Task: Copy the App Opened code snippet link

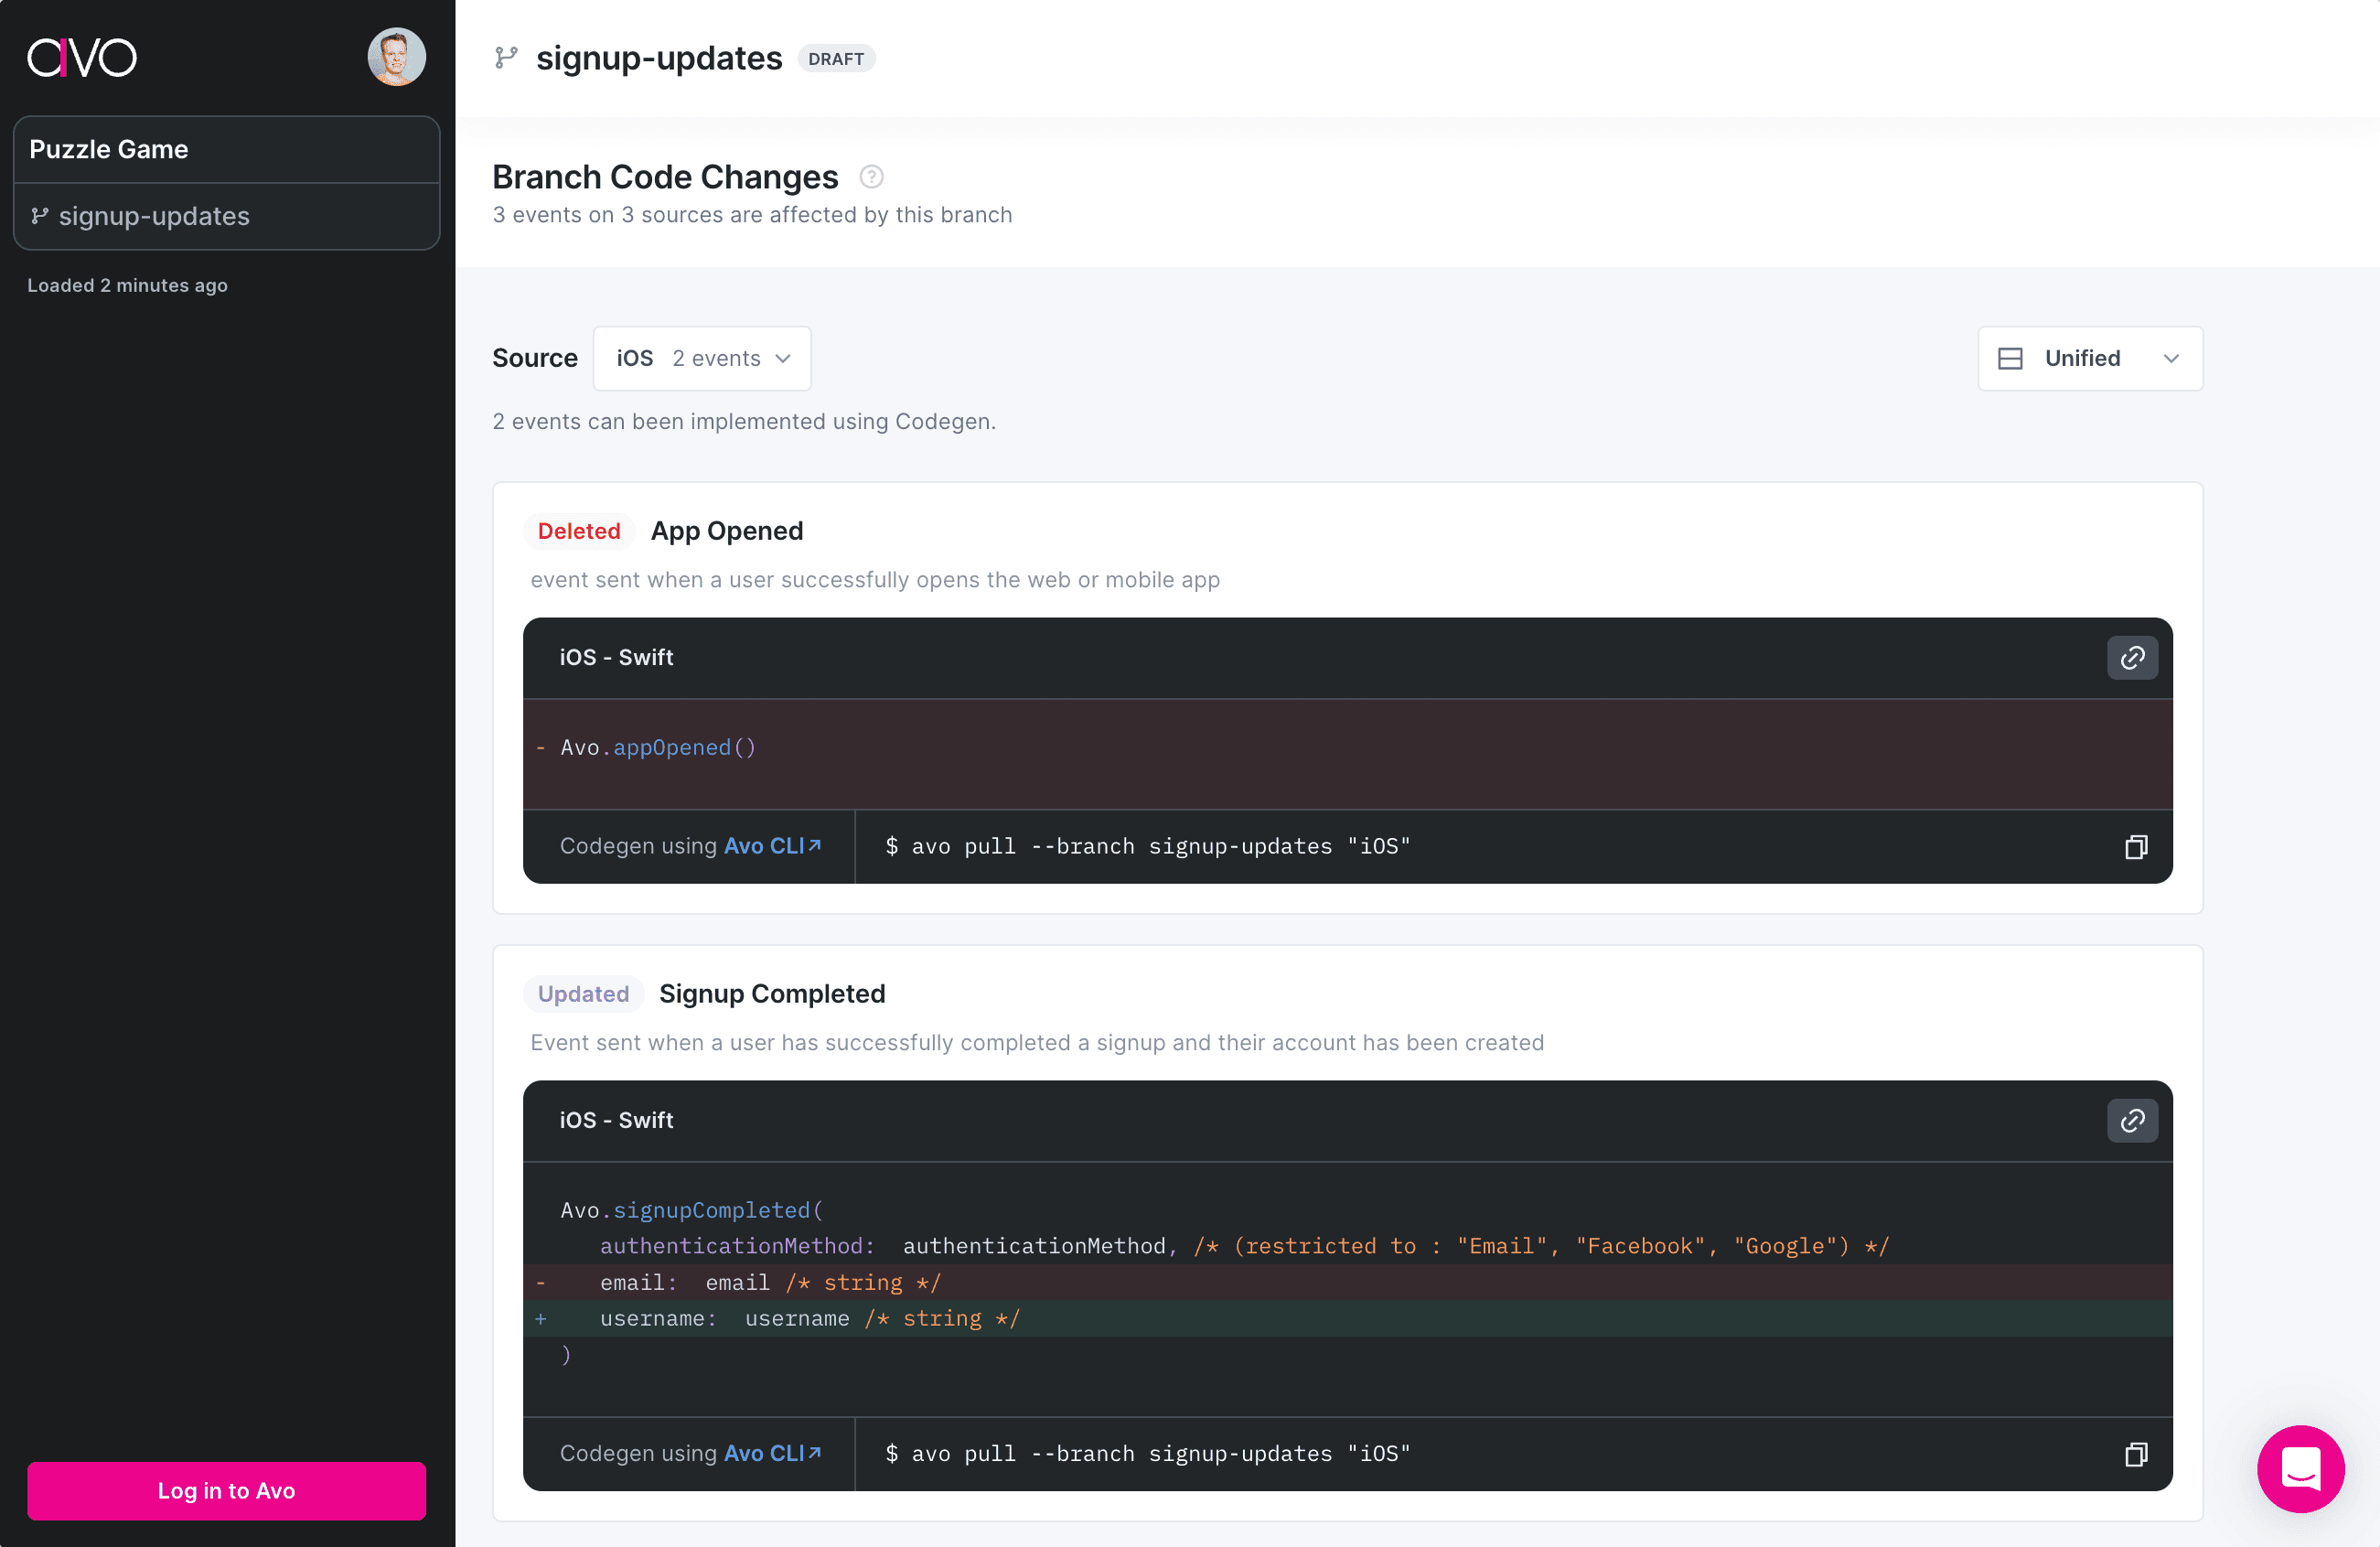Action: click(2132, 657)
